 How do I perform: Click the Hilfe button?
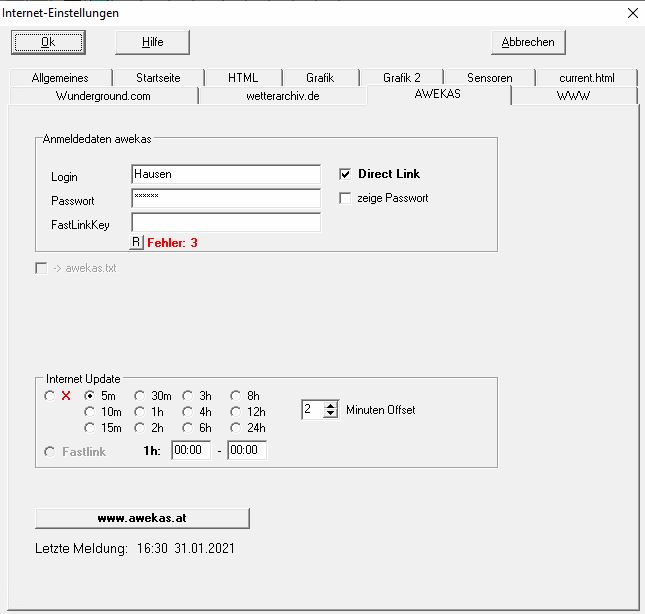152,42
